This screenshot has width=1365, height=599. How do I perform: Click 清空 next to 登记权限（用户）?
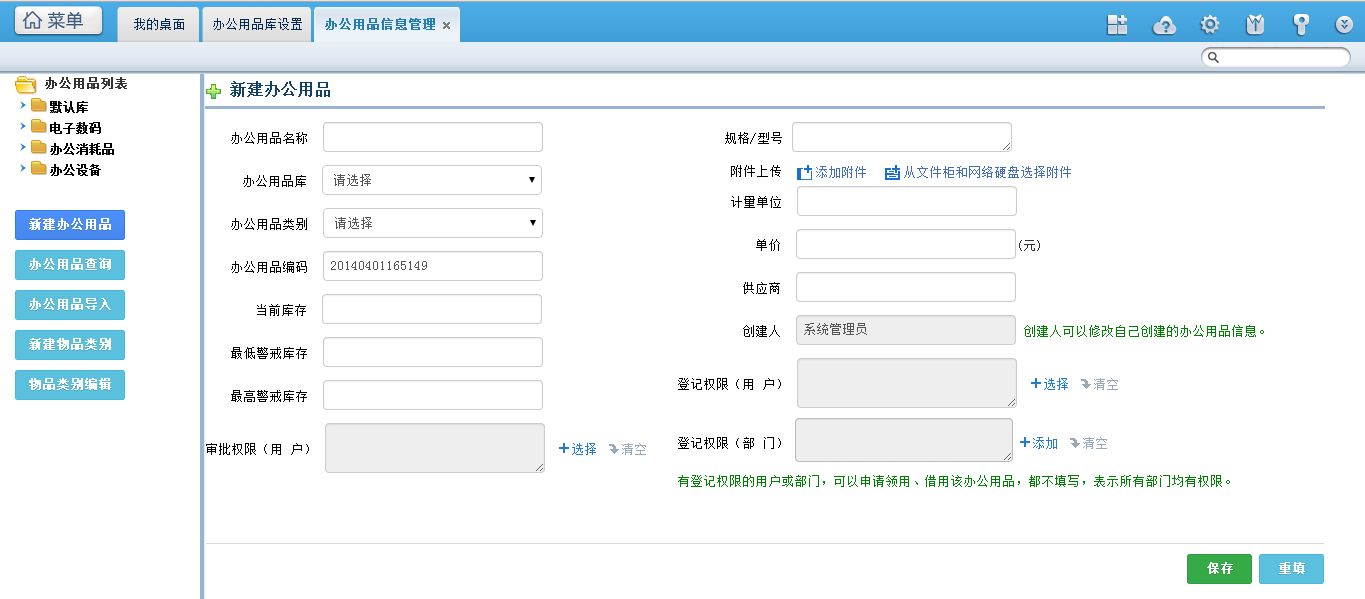(x=1099, y=384)
